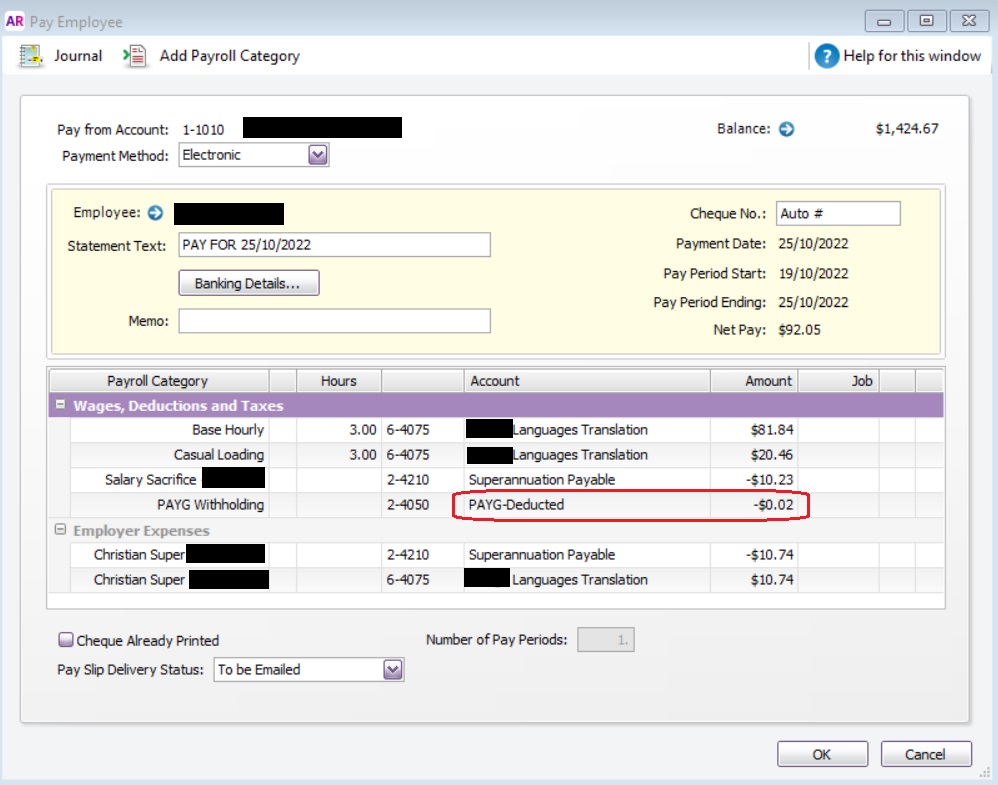Click the $20.46 Casual Loading amount
Viewport: 998px width, 785px height.
[771, 455]
